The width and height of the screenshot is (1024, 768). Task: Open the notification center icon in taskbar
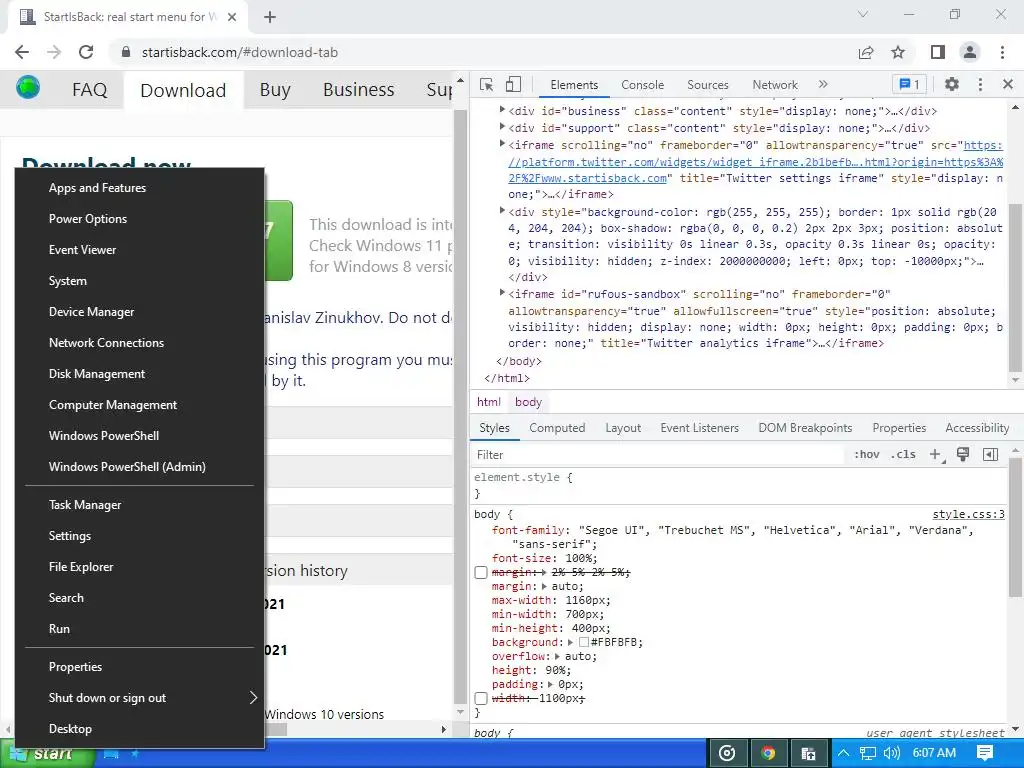985,754
